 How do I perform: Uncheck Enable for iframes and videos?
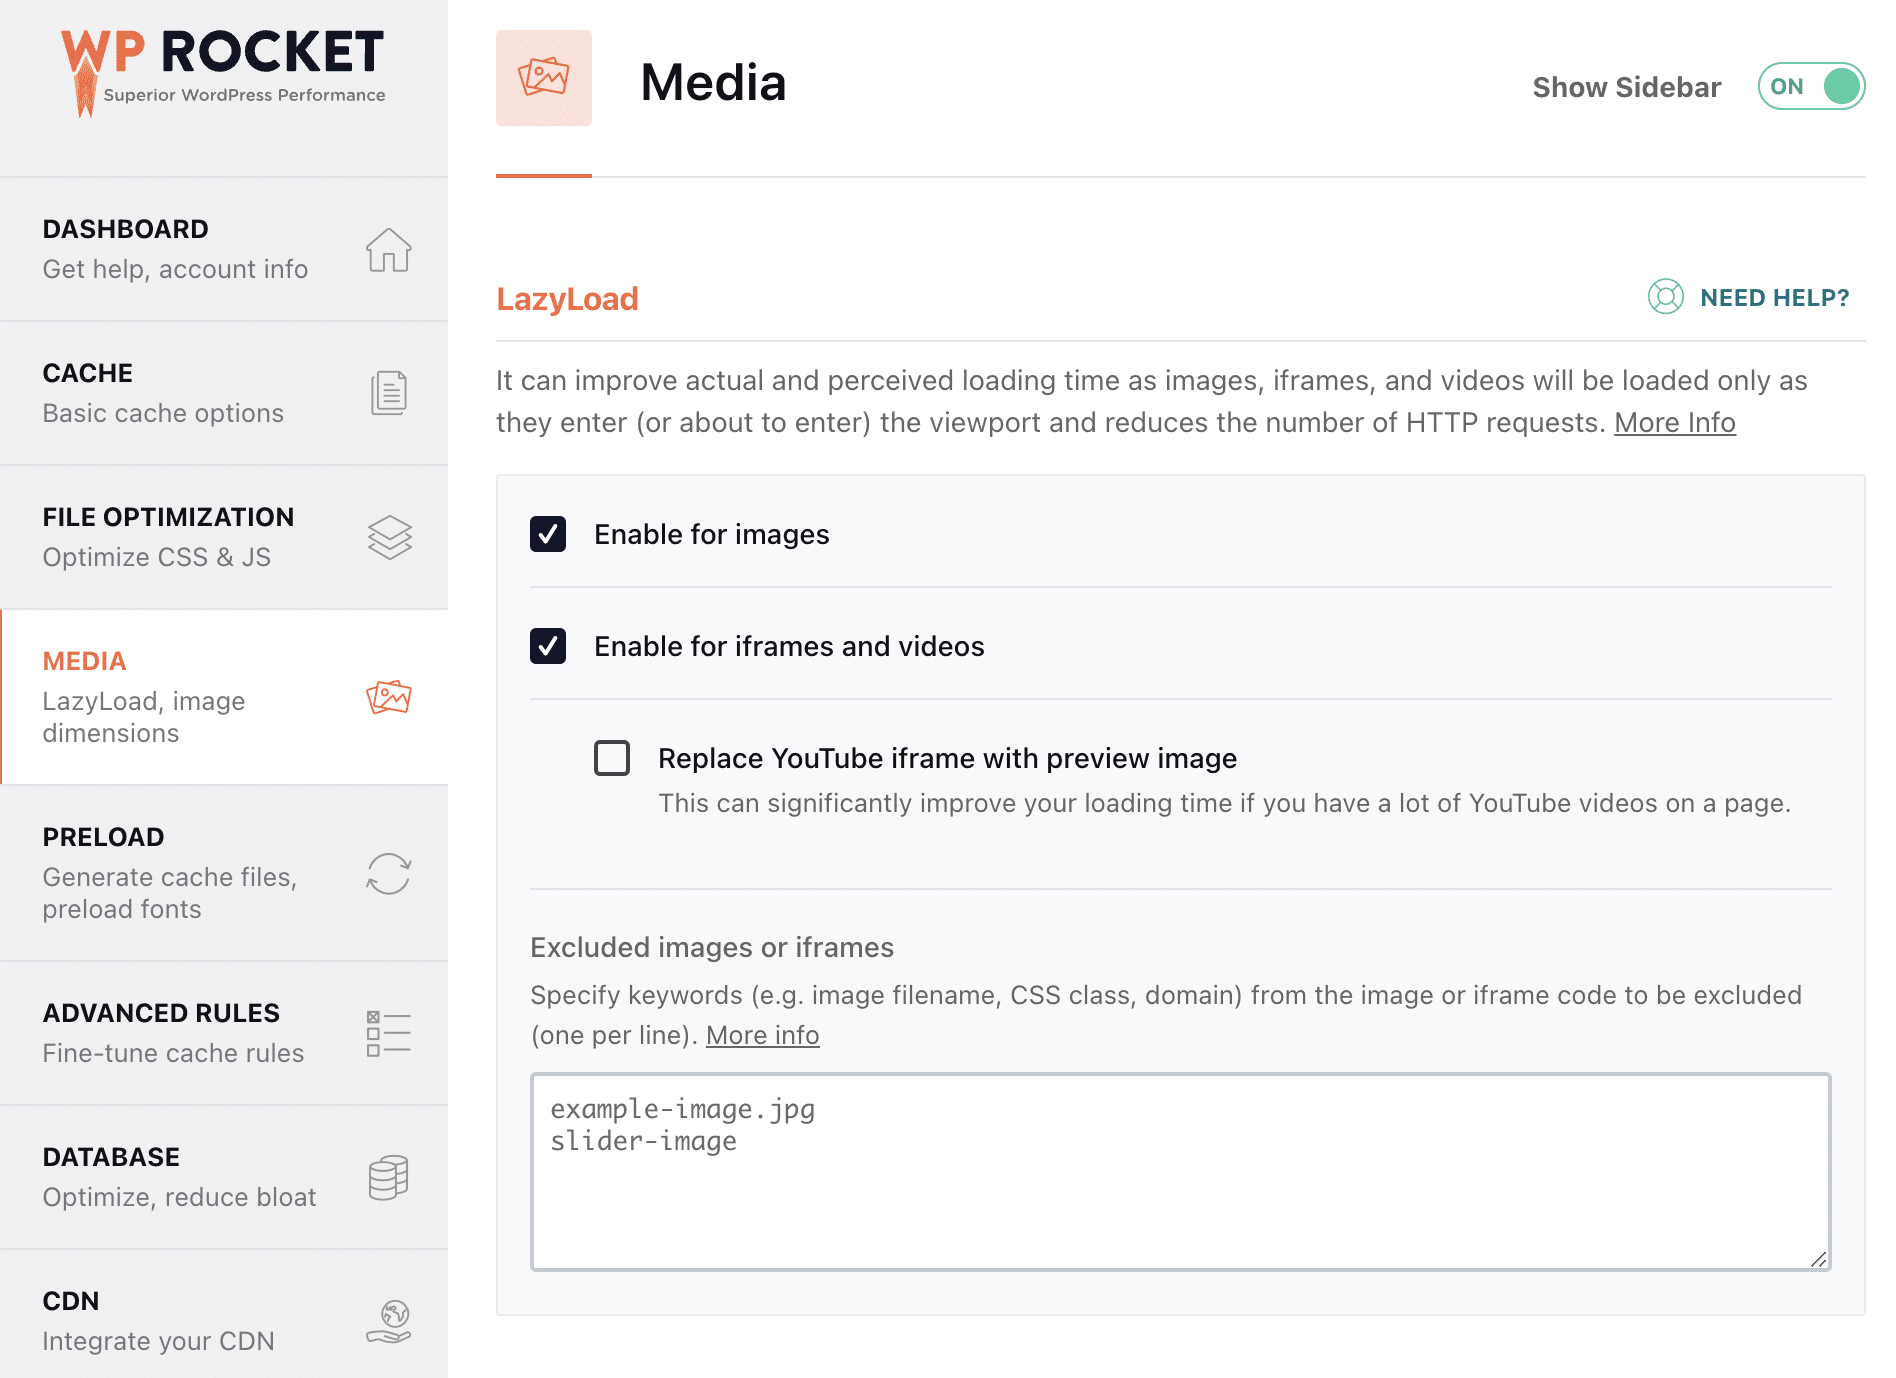(548, 646)
